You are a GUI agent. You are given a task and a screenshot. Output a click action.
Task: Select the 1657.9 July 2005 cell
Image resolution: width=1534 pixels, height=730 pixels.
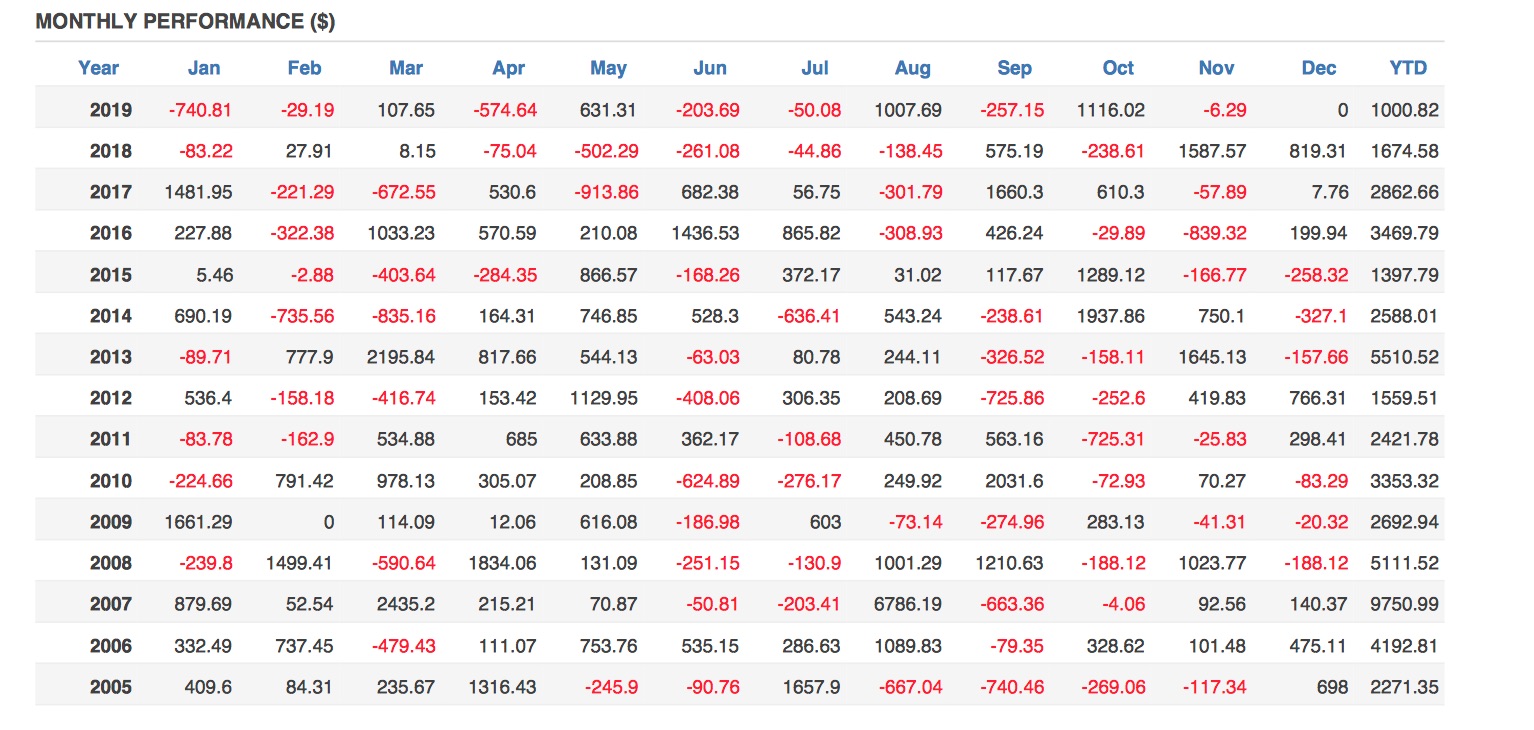[813, 688]
